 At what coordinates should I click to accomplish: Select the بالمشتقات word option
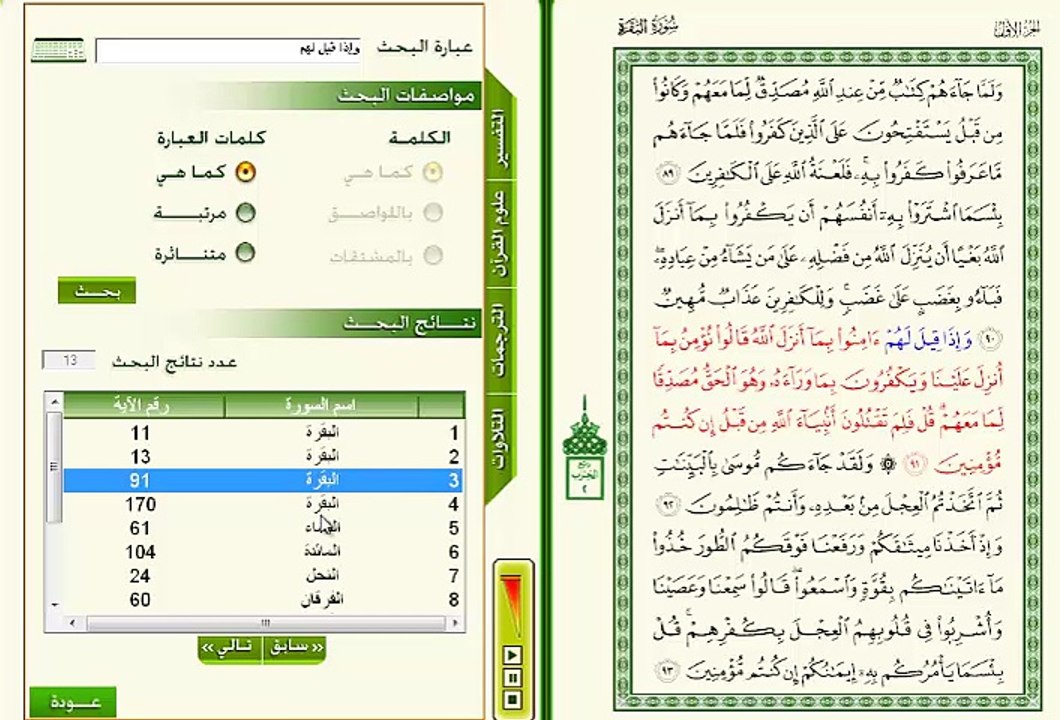(x=433, y=256)
